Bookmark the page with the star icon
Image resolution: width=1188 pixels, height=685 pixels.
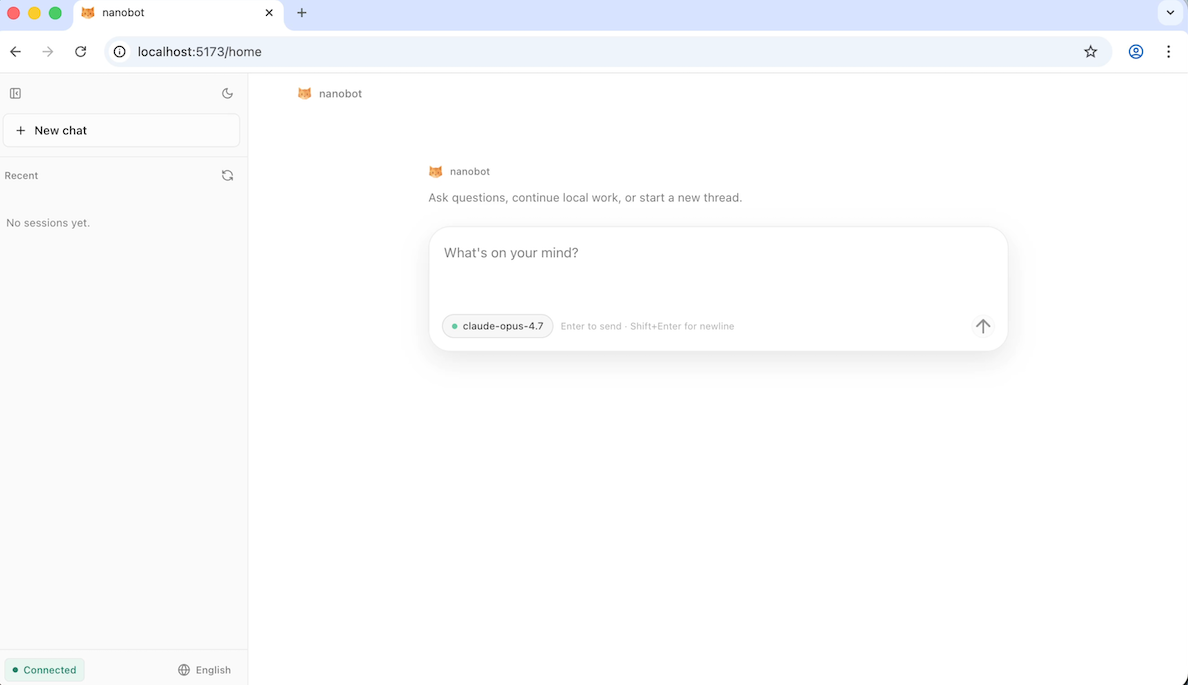[x=1090, y=51]
